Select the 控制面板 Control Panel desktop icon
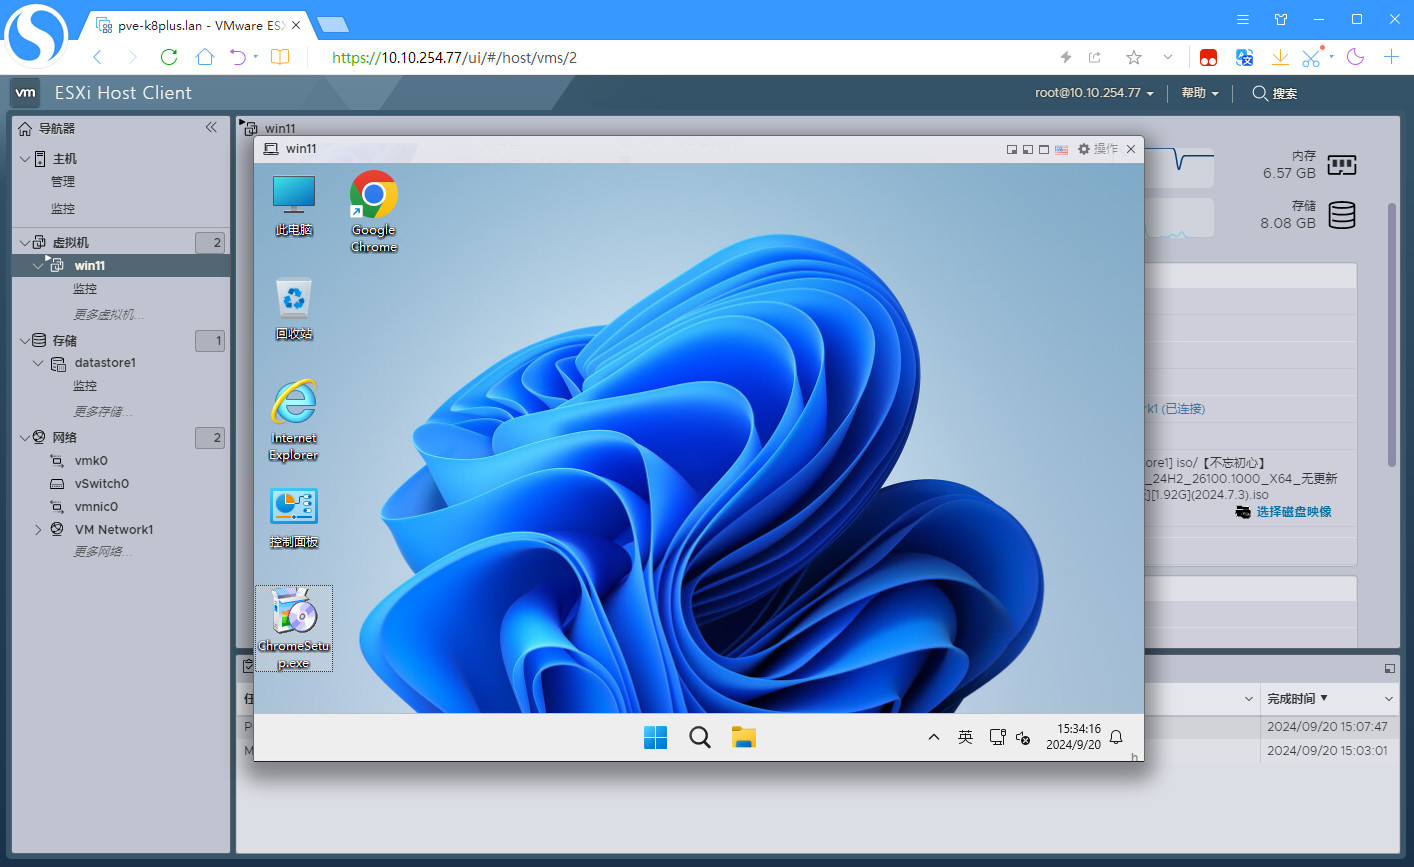 pyautogui.click(x=294, y=519)
